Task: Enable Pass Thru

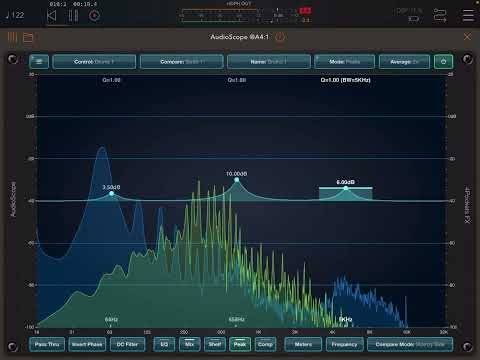Action: pyautogui.click(x=47, y=344)
